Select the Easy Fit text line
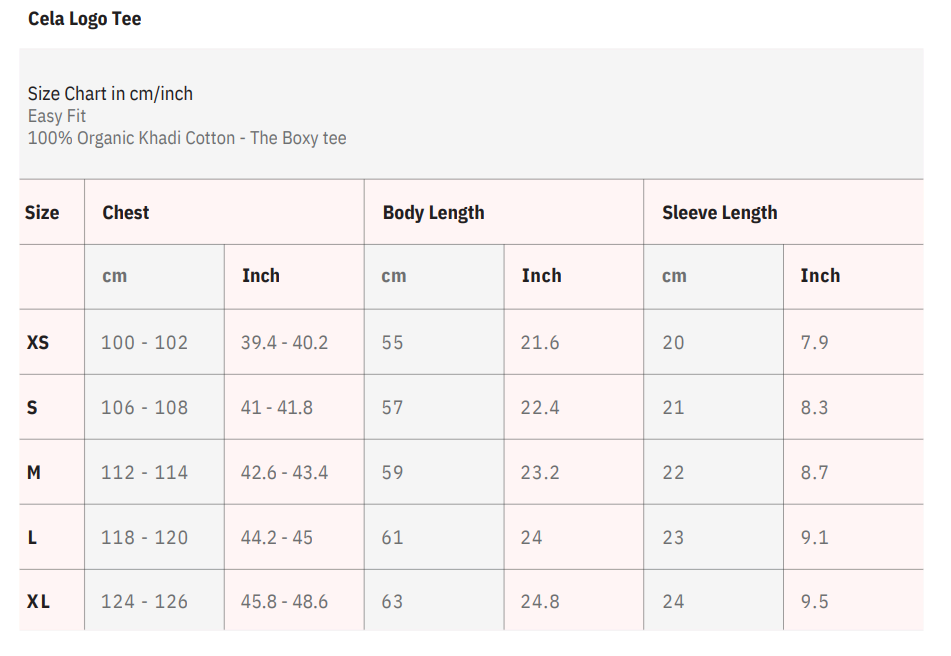The height and width of the screenshot is (656, 951). pos(57,116)
